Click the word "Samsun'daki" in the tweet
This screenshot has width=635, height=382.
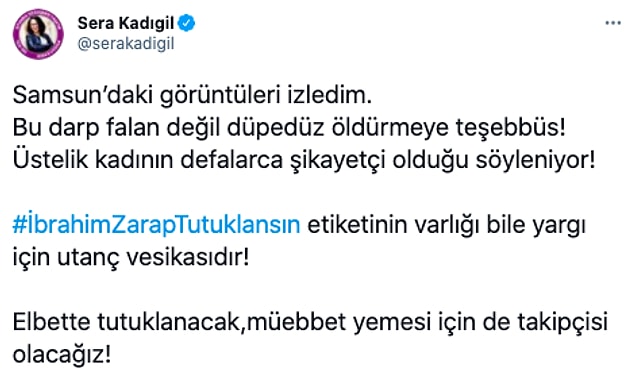point(83,96)
